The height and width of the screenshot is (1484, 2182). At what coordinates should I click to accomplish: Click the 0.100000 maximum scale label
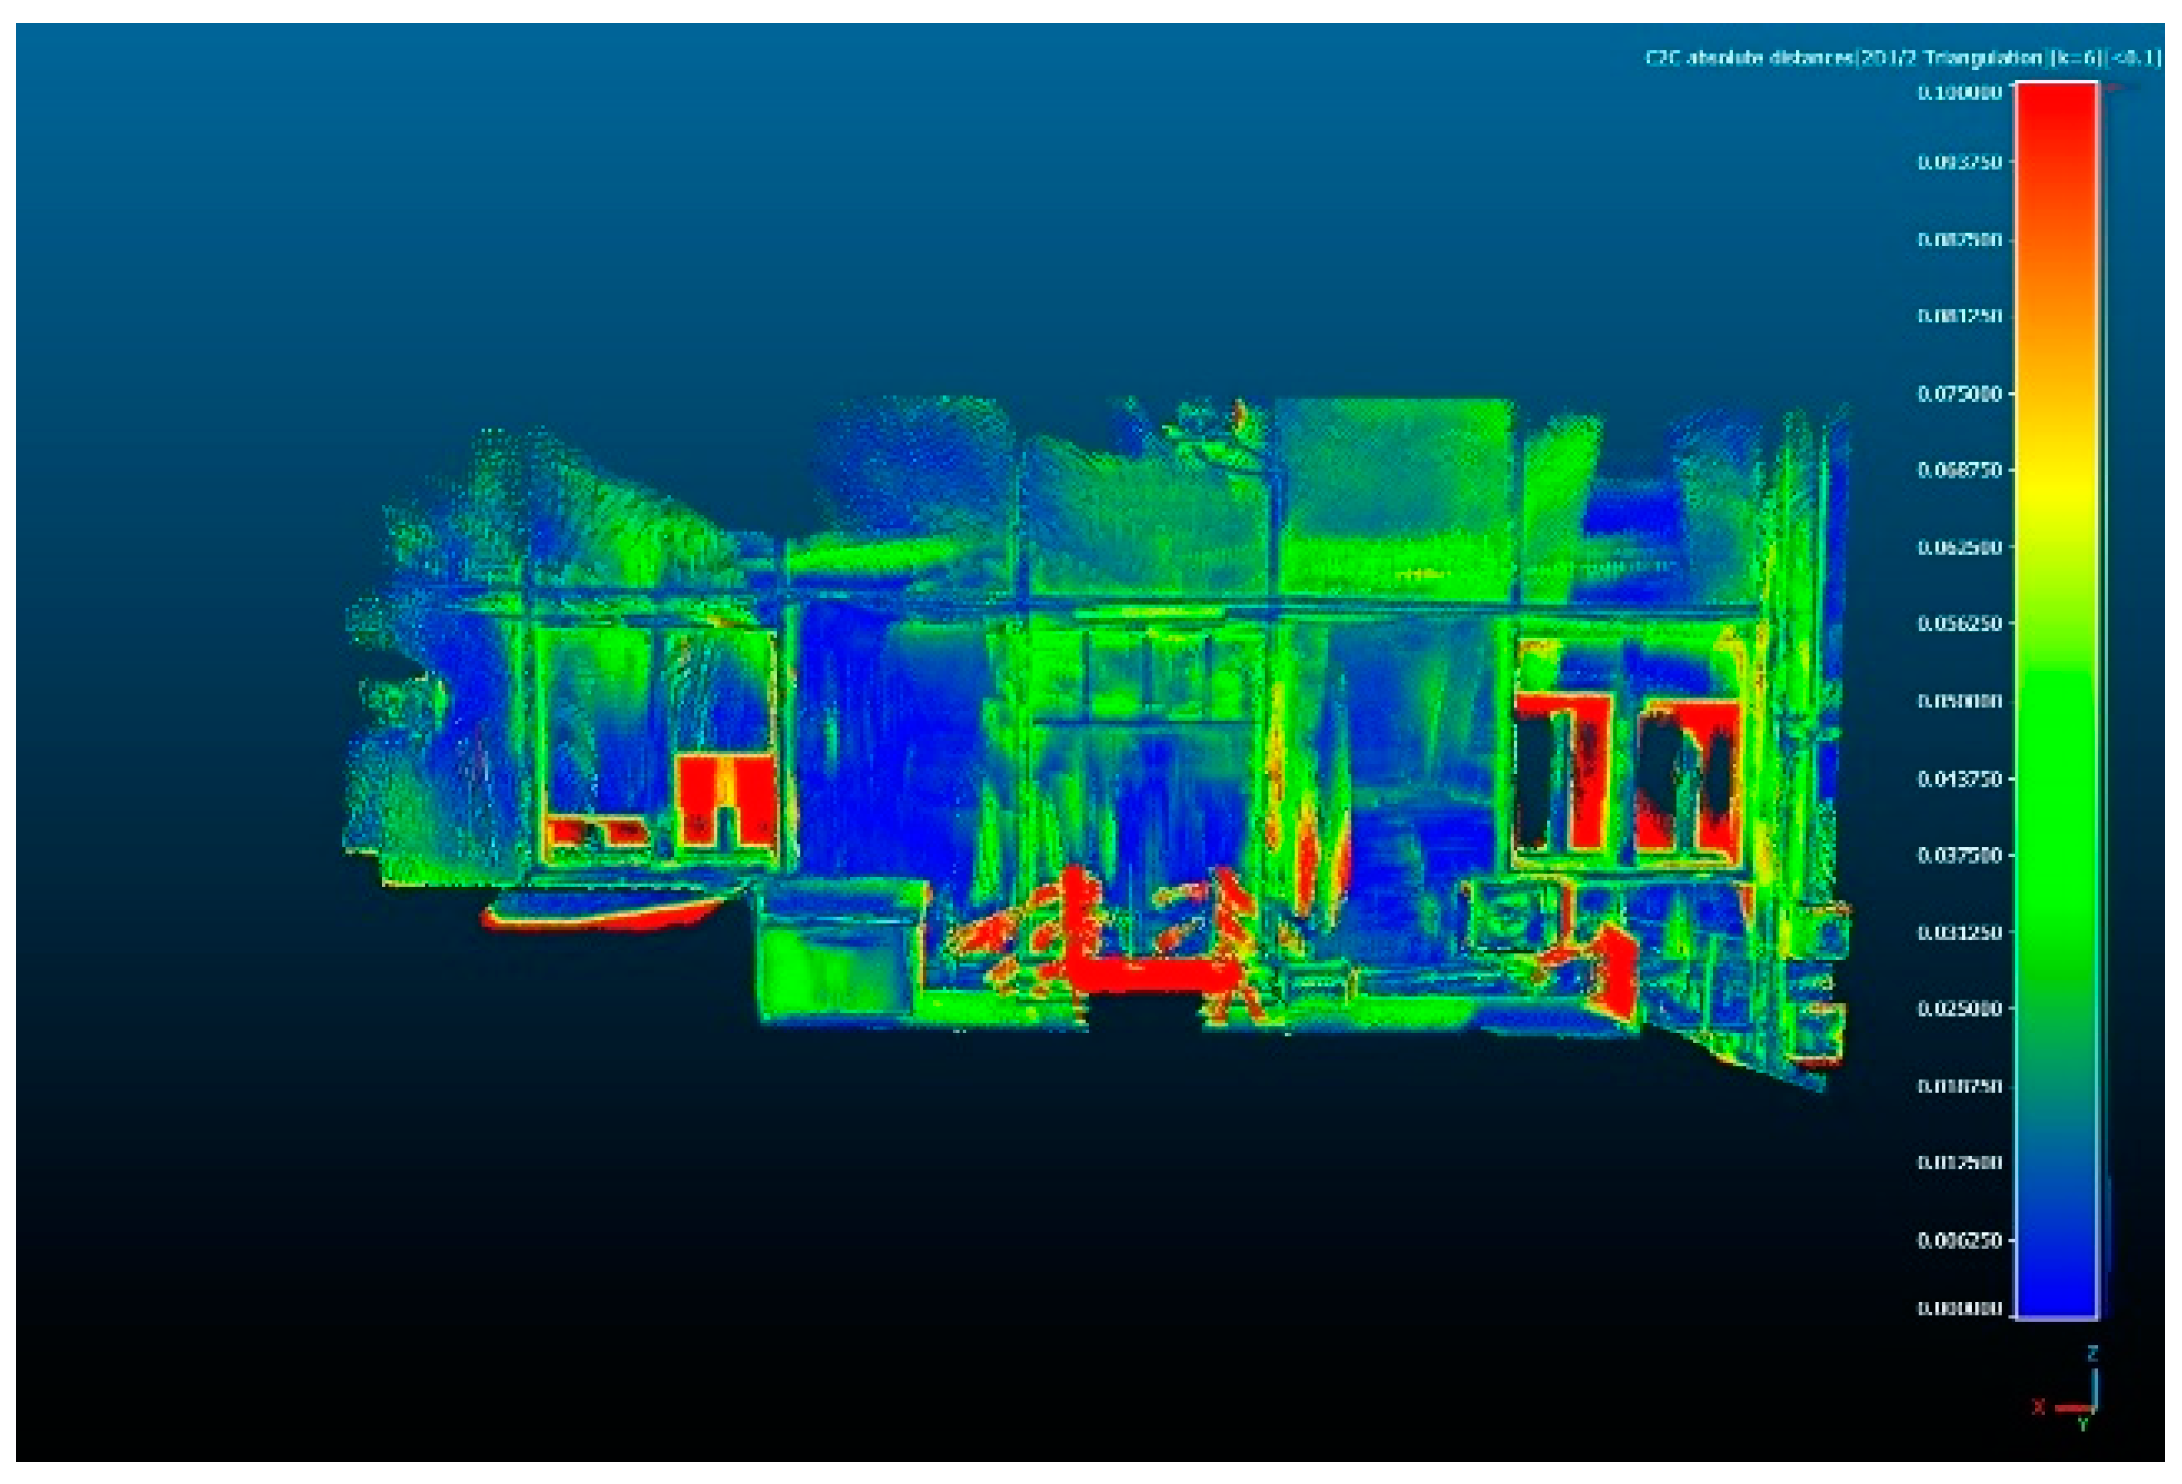pyautogui.click(x=1959, y=93)
